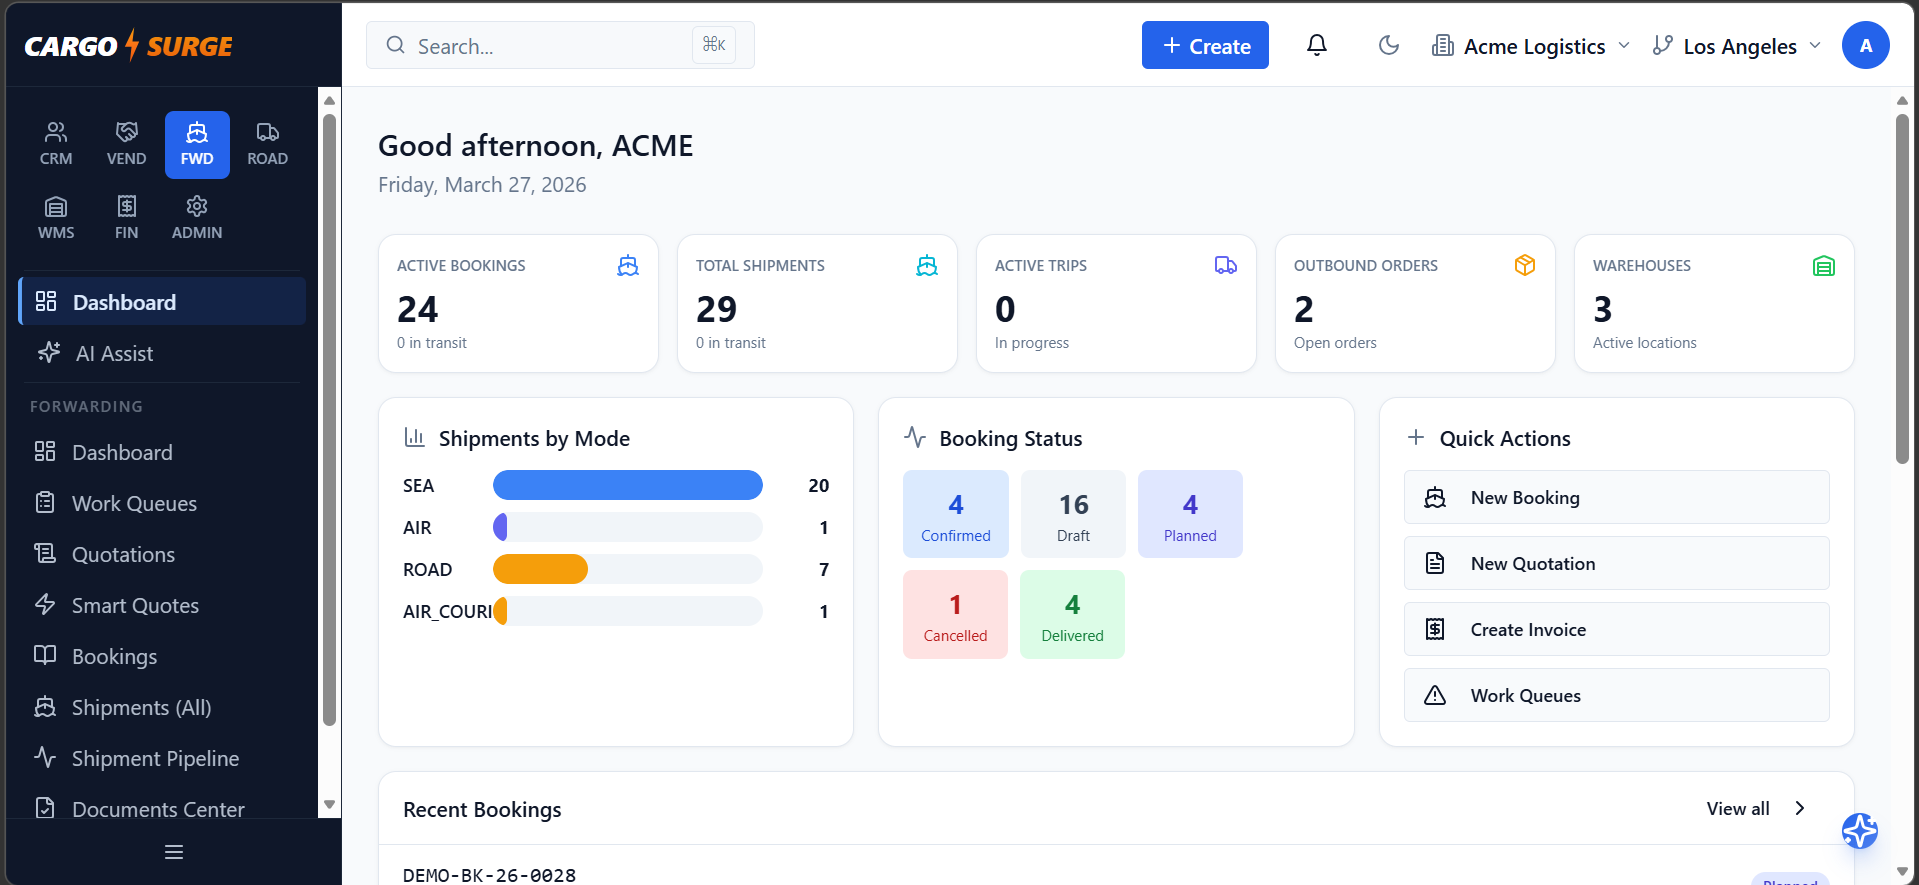The width and height of the screenshot is (1919, 885).
Task: Click the Cargo Surge logo
Action: tap(128, 46)
